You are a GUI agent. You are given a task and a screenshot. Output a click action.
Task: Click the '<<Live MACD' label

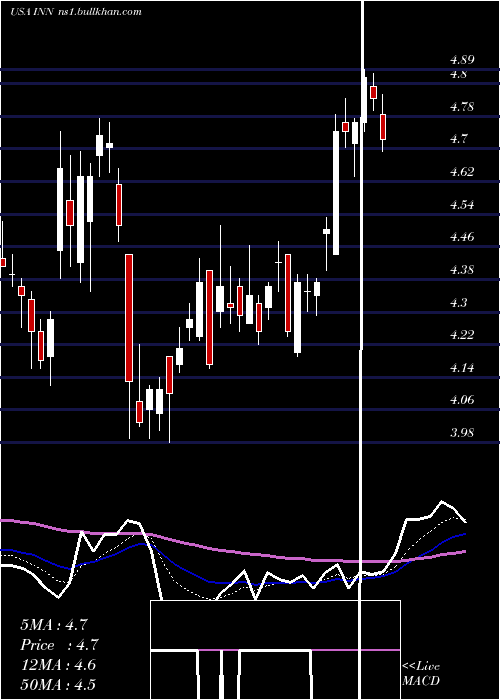point(421,673)
